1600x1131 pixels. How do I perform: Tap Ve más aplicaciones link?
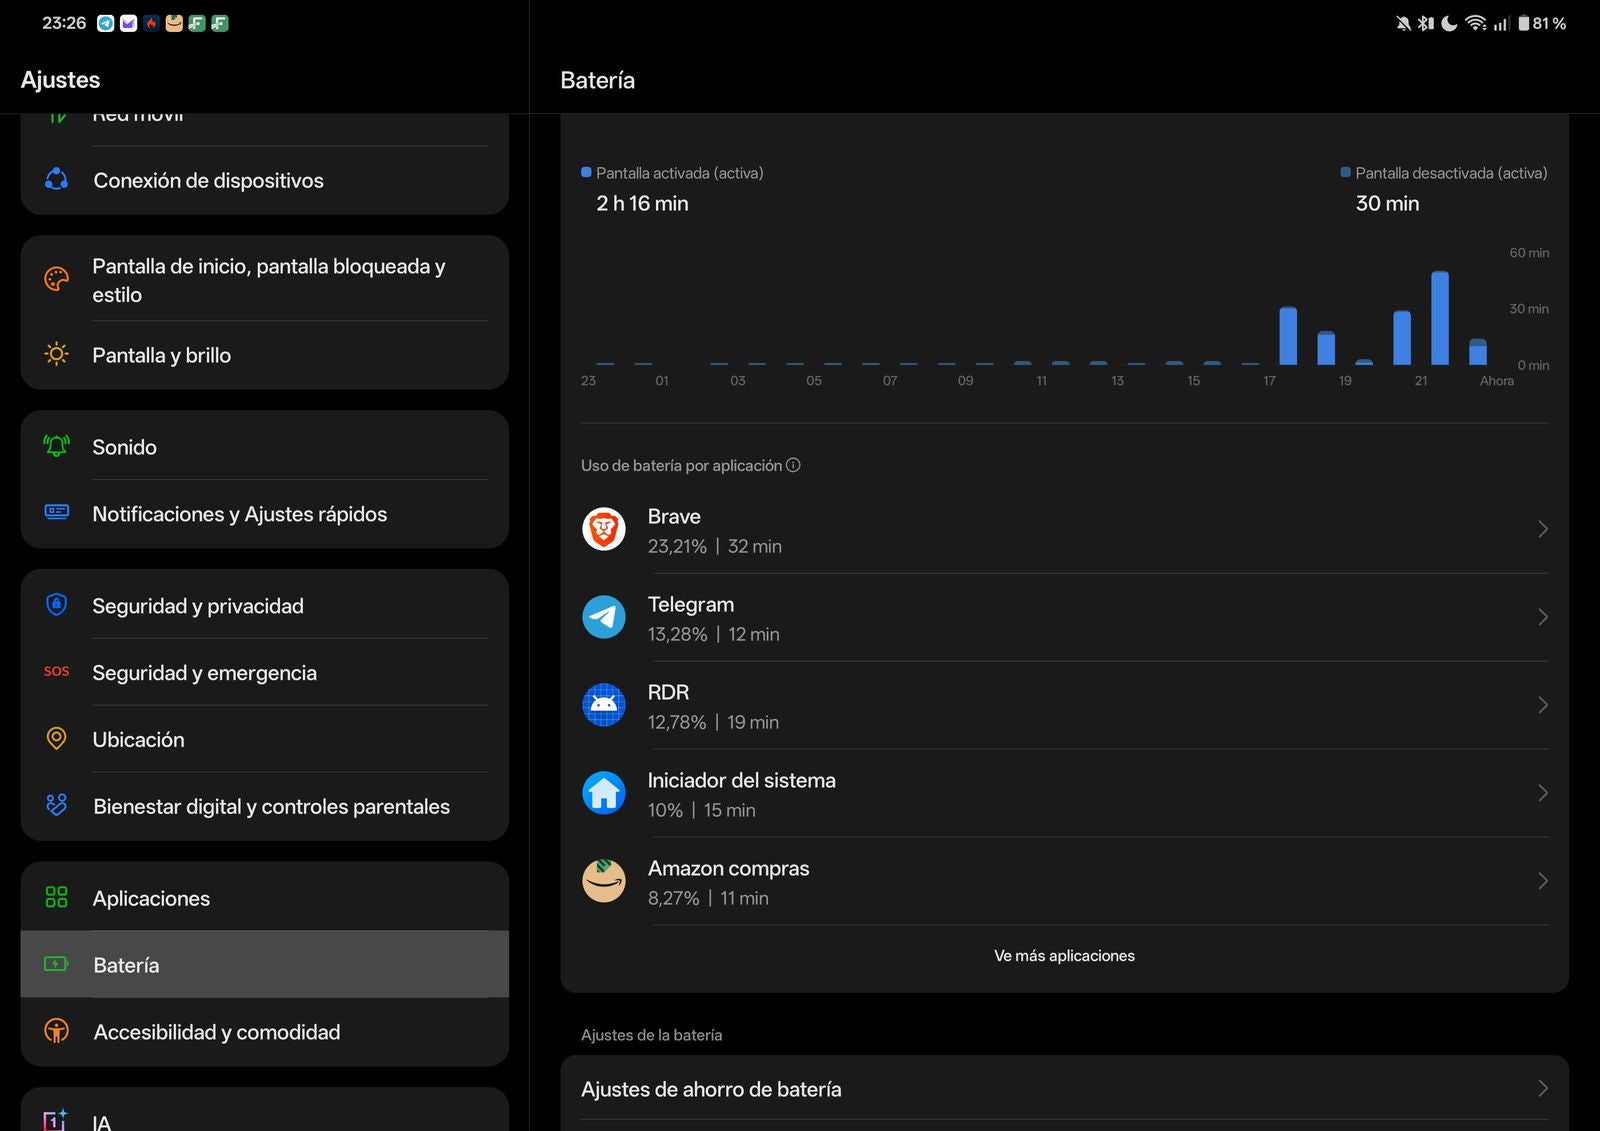click(1064, 956)
